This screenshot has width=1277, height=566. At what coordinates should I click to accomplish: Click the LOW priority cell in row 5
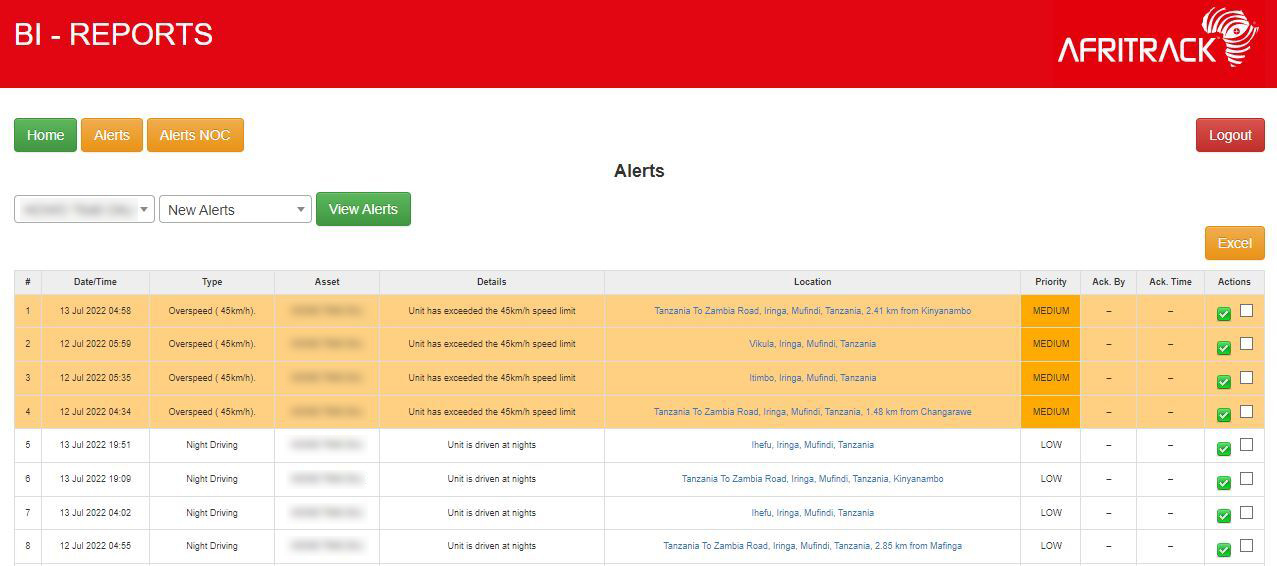(1051, 445)
